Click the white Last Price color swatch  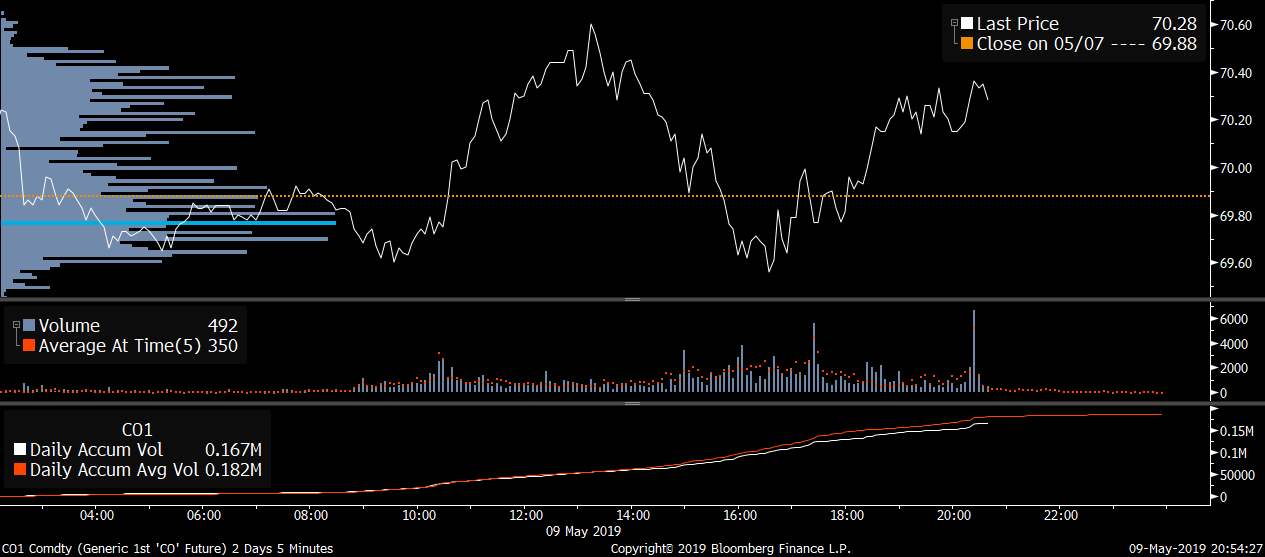click(967, 24)
